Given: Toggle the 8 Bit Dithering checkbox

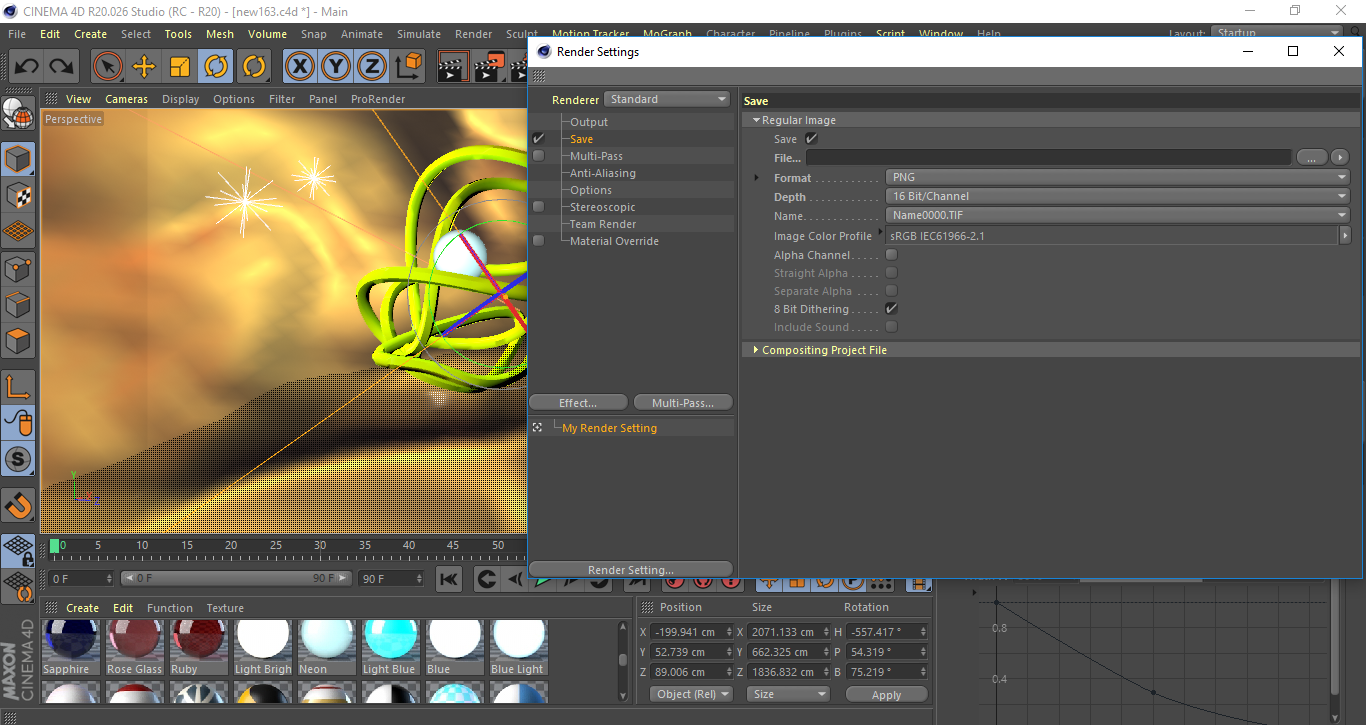Looking at the screenshot, I should (891, 309).
